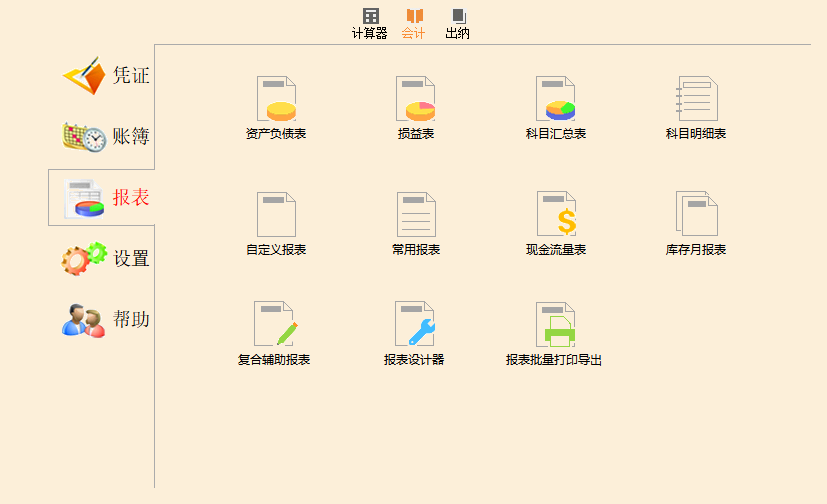827x504 pixels.
Task: Open the 科目明细表 report icon
Action: tap(696, 99)
